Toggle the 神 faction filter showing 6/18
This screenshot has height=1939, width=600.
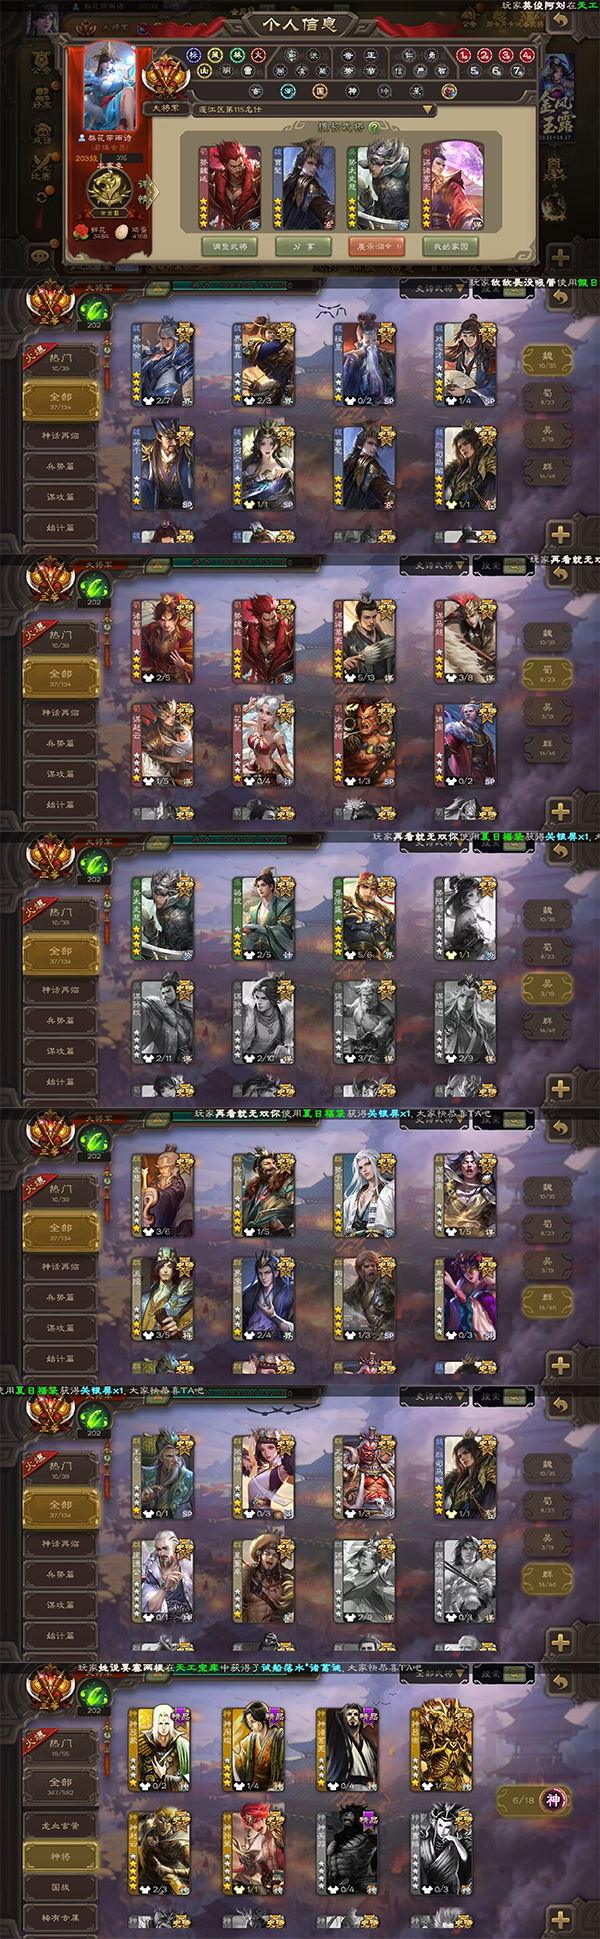534,1800
